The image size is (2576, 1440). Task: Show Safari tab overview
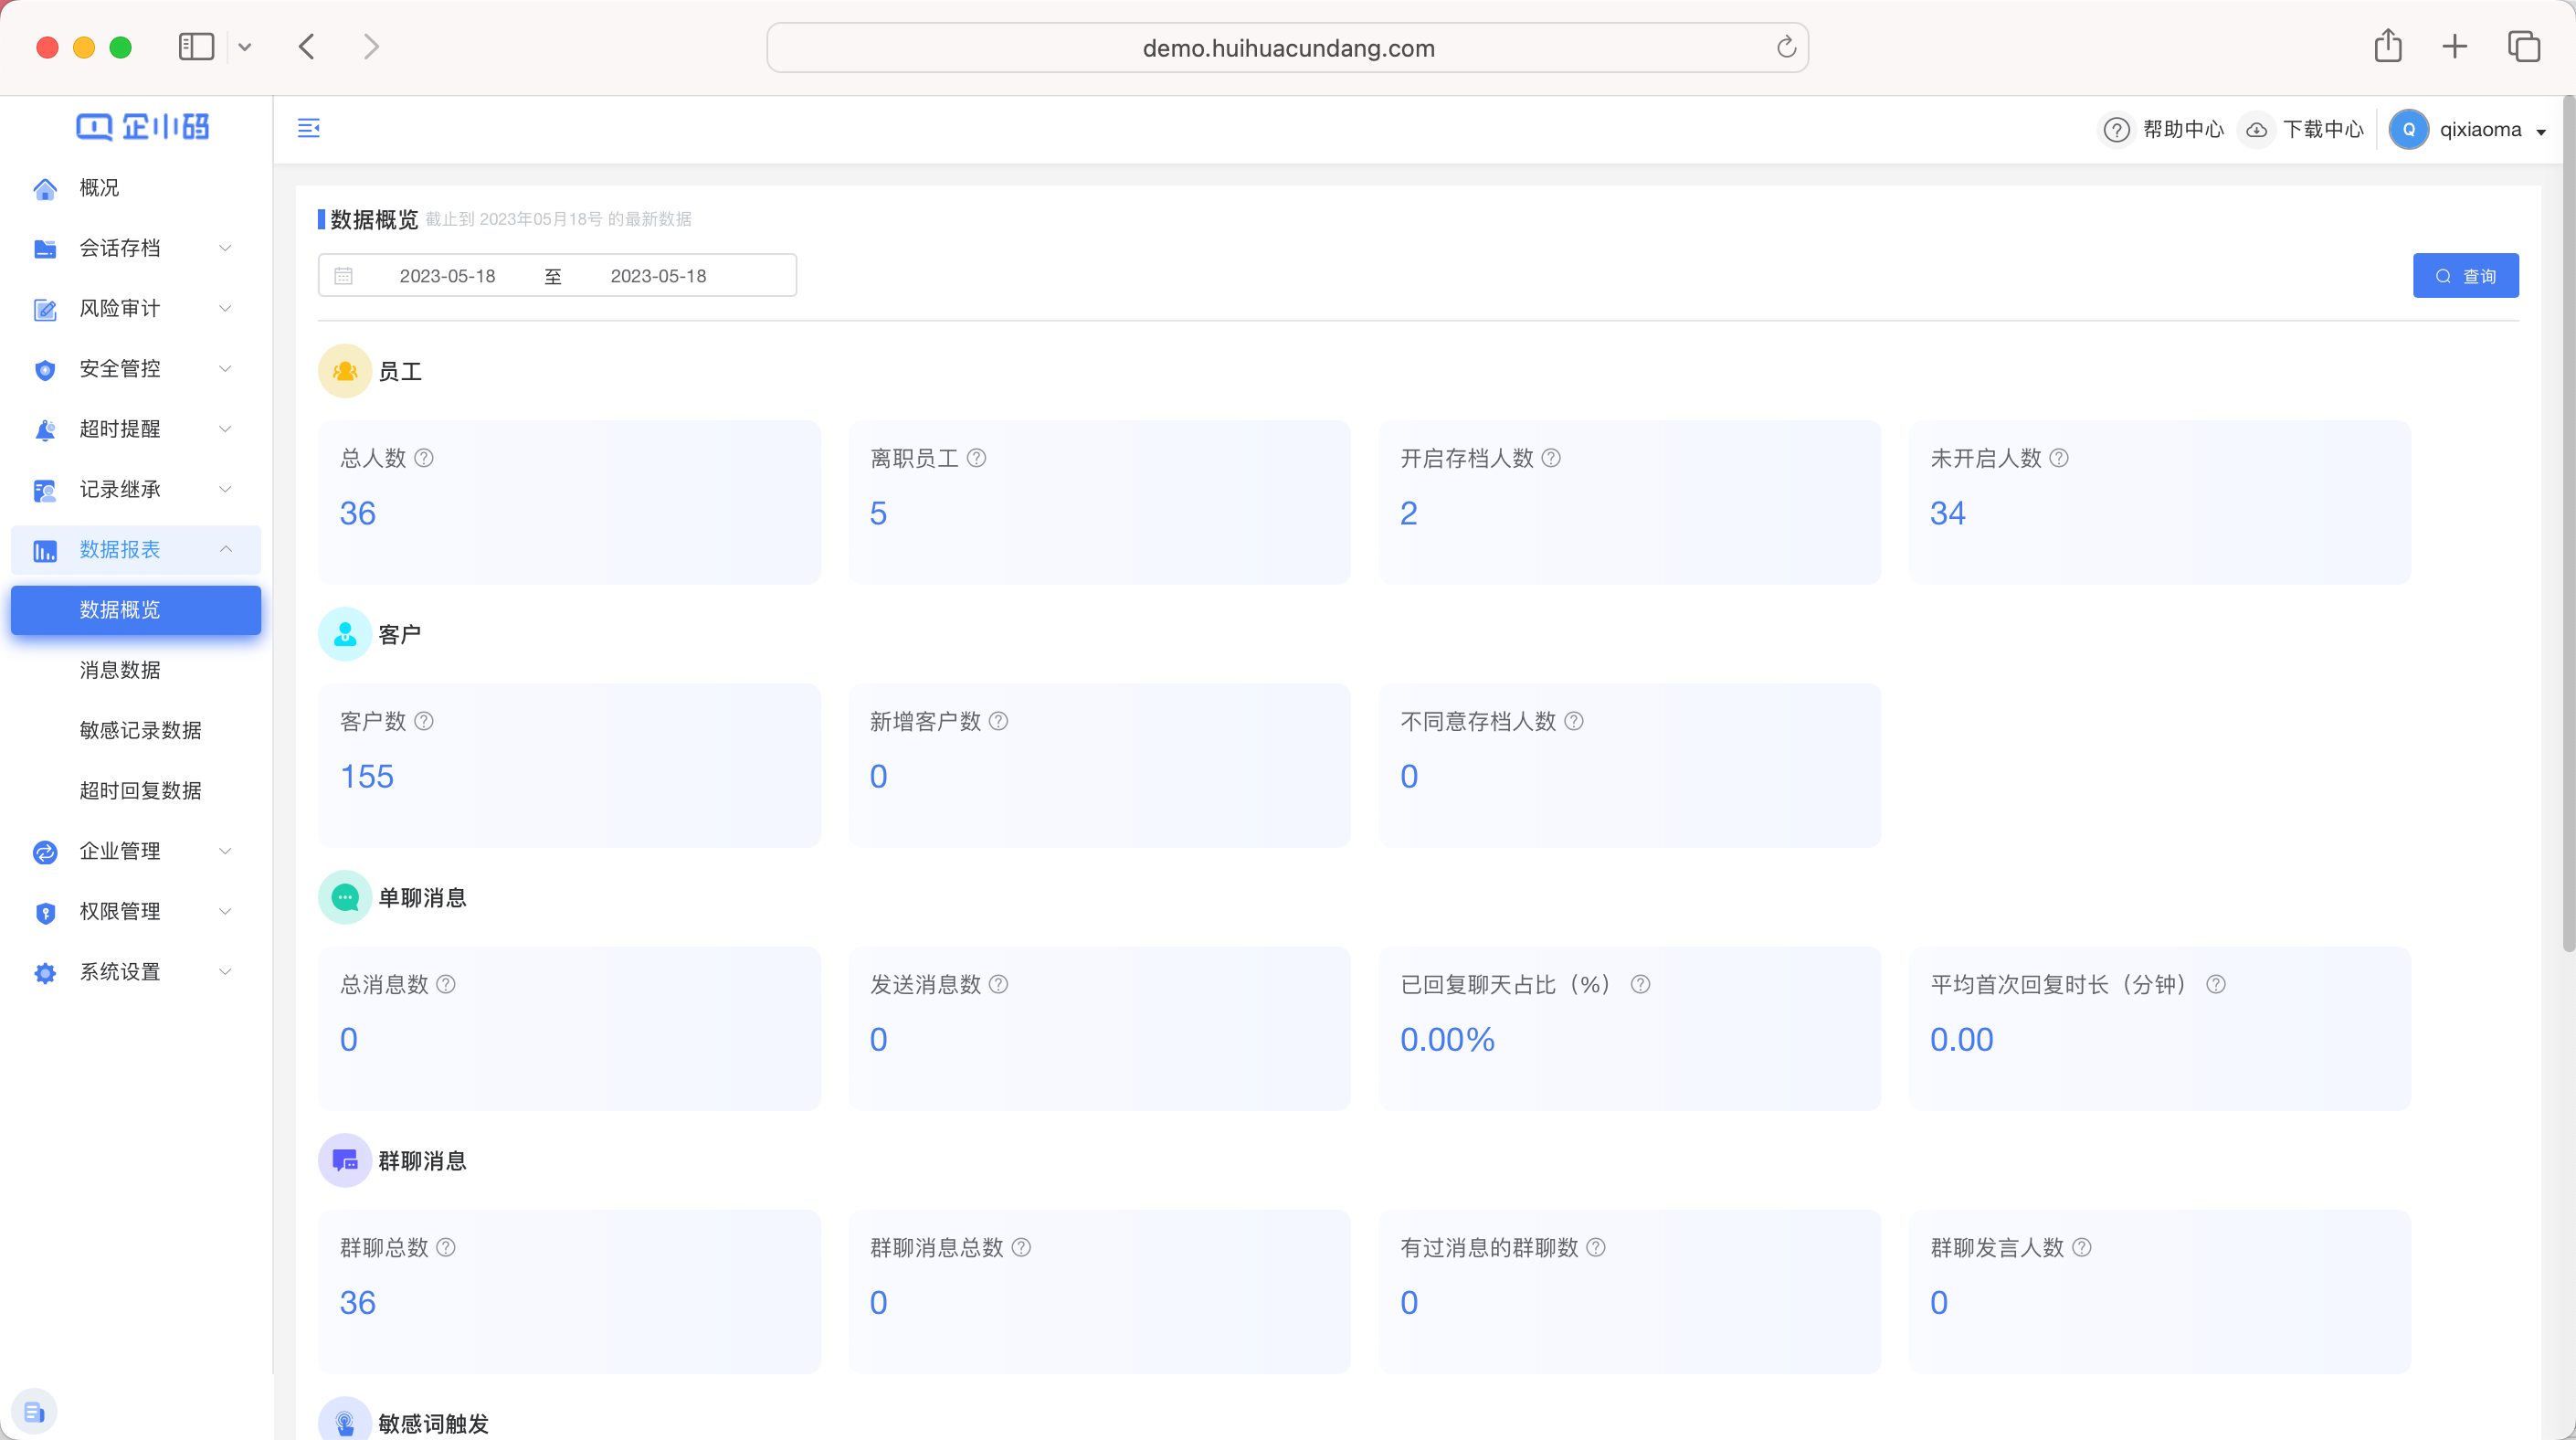tap(2523, 46)
